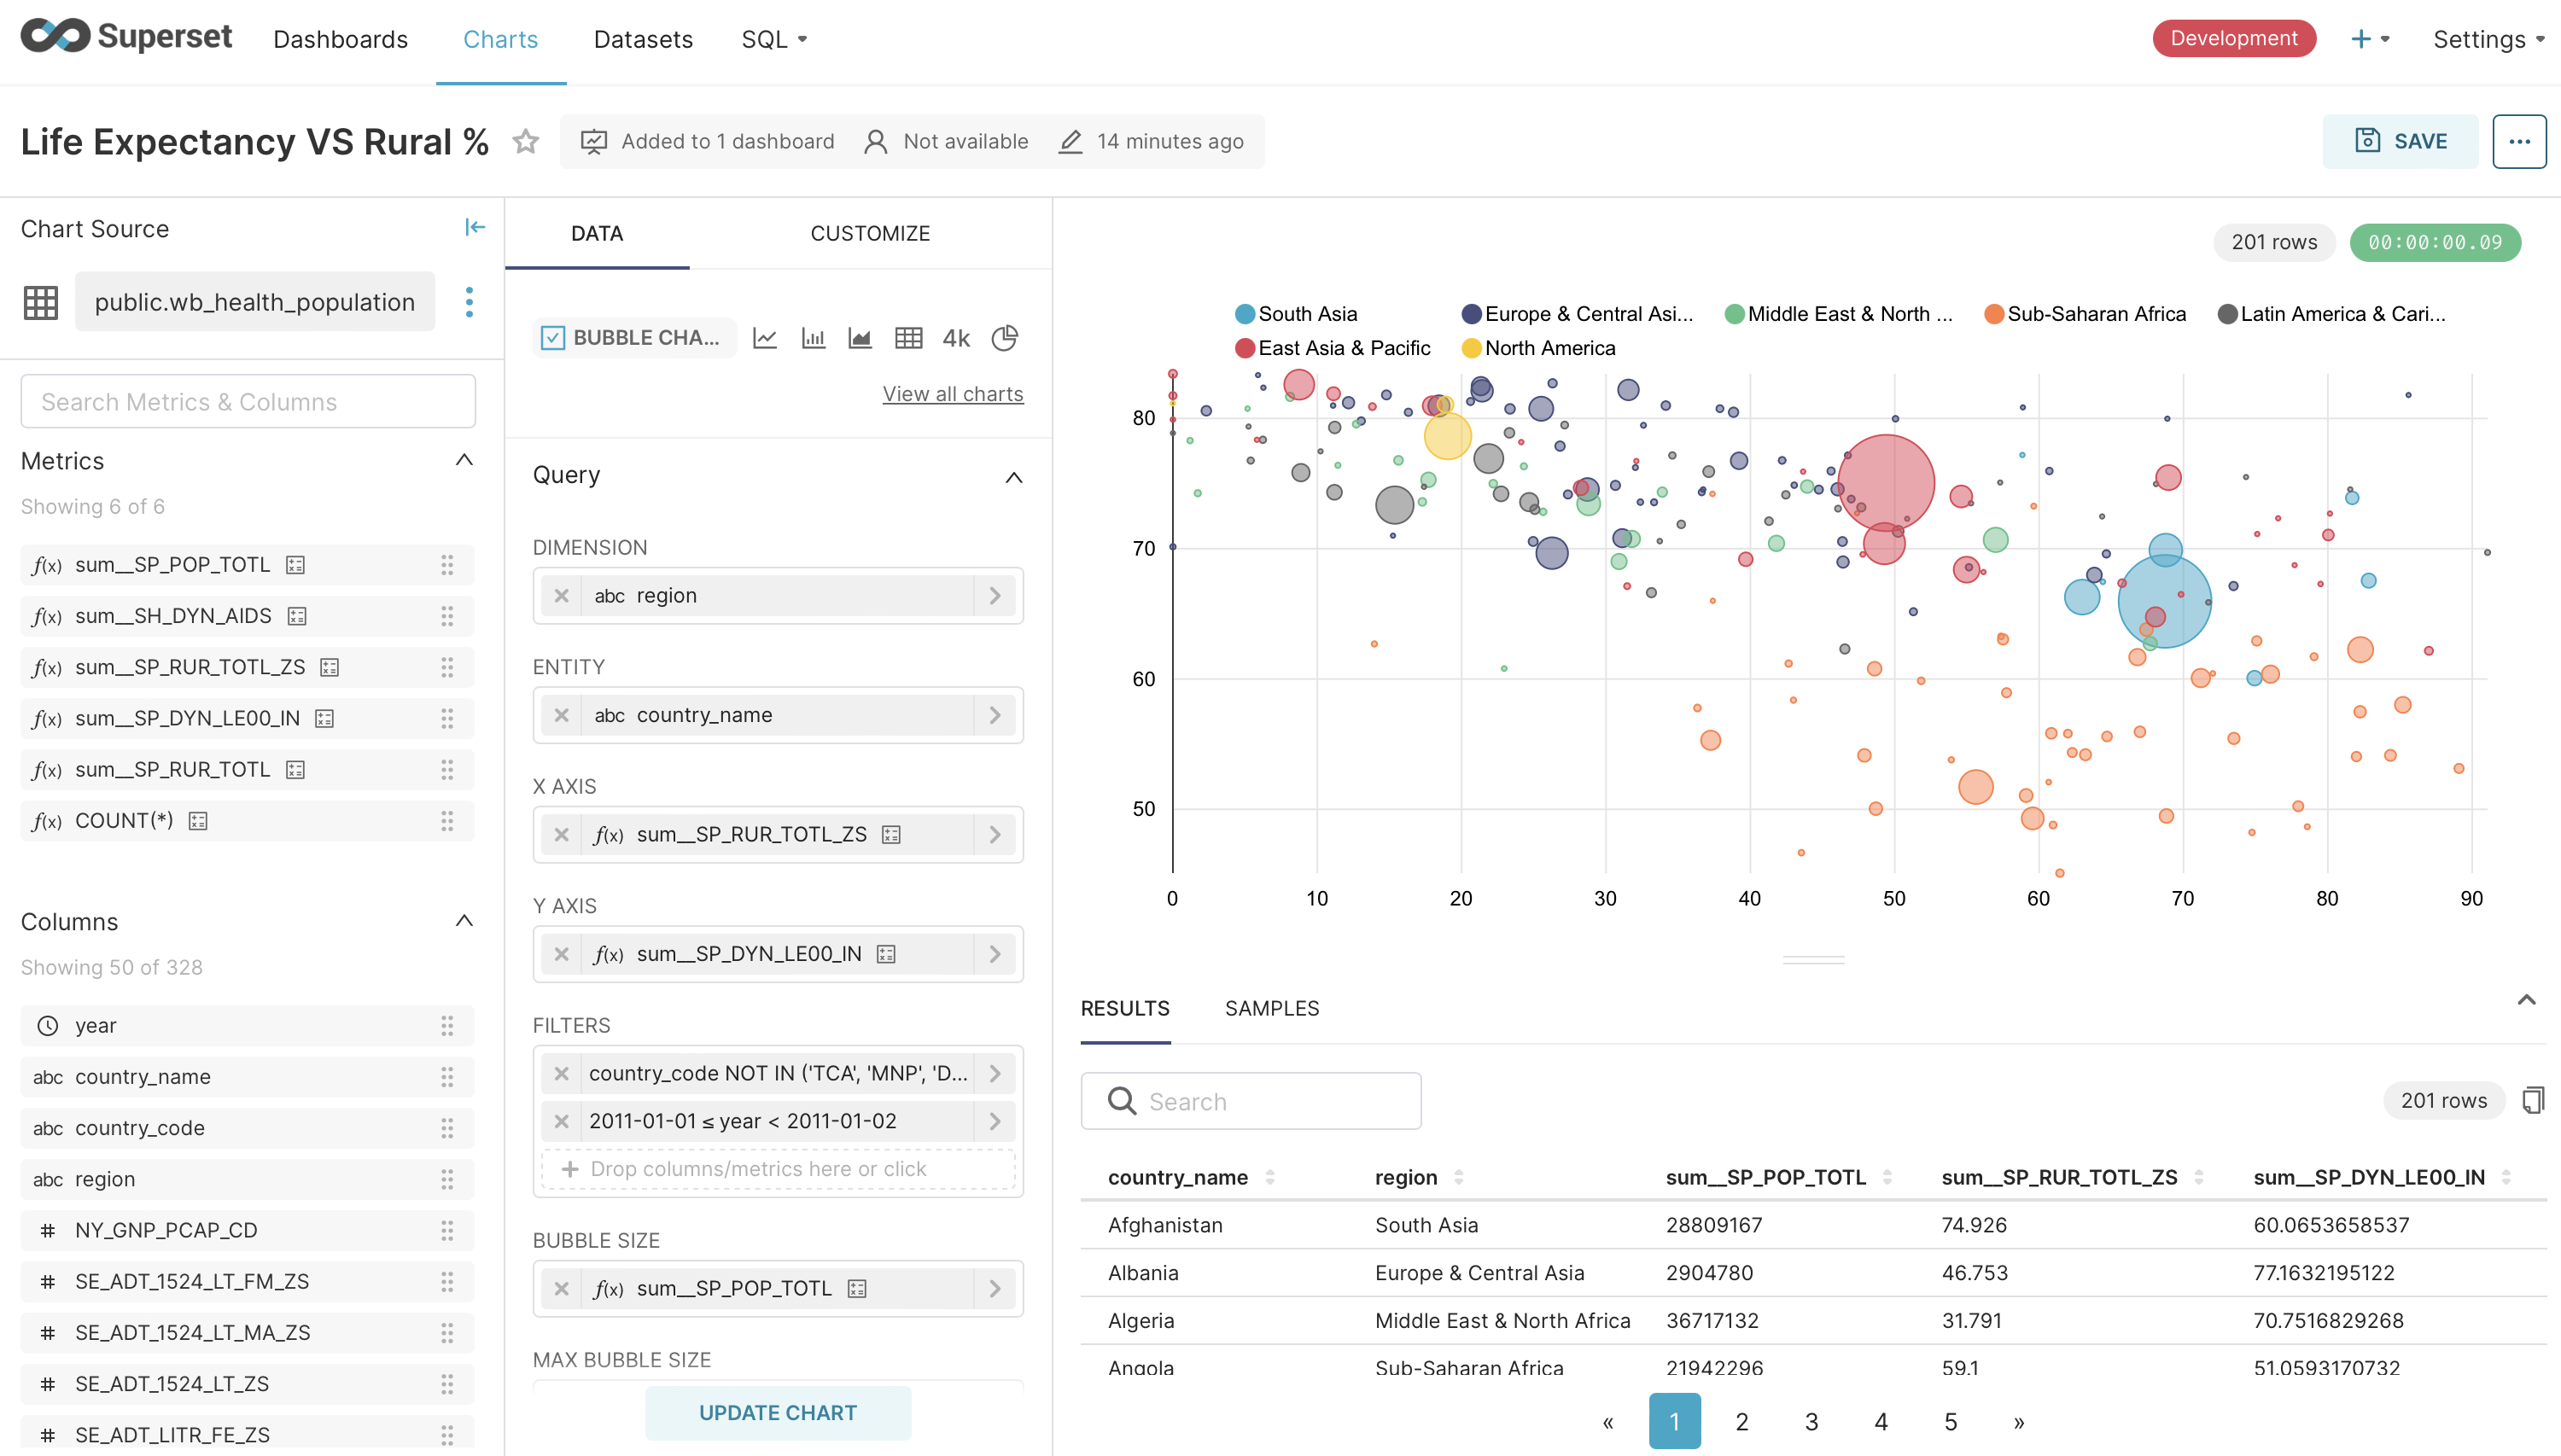Click the collapse panel left arrow icon
The height and width of the screenshot is (1456, 2561).
[x=473, y=227]
